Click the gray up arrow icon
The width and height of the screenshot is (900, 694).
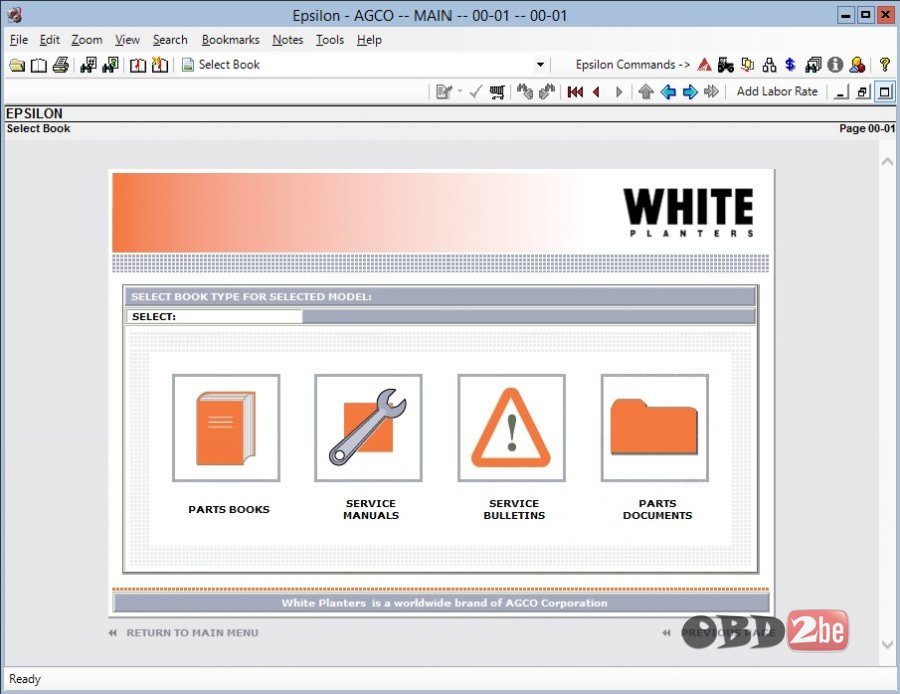coord(646,92)
